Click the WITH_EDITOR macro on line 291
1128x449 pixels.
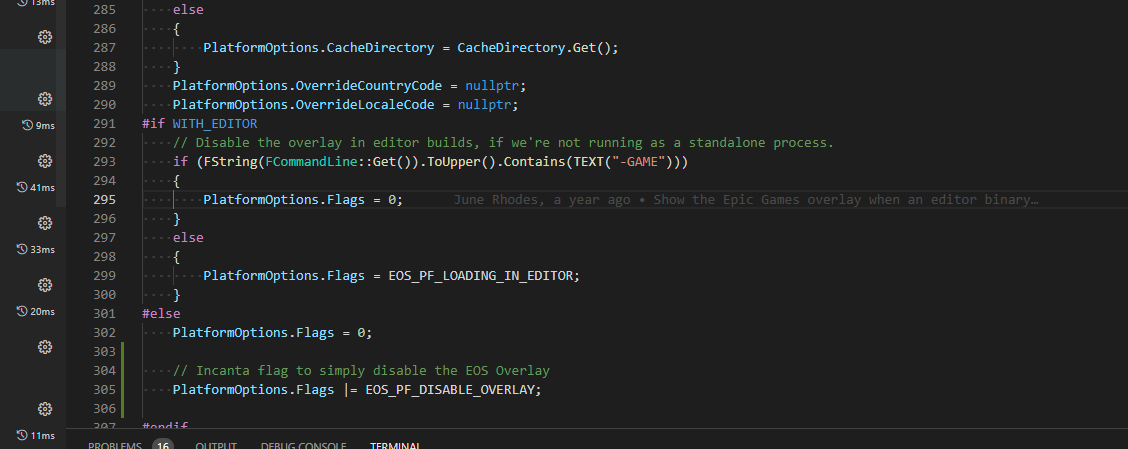(214, 124)
